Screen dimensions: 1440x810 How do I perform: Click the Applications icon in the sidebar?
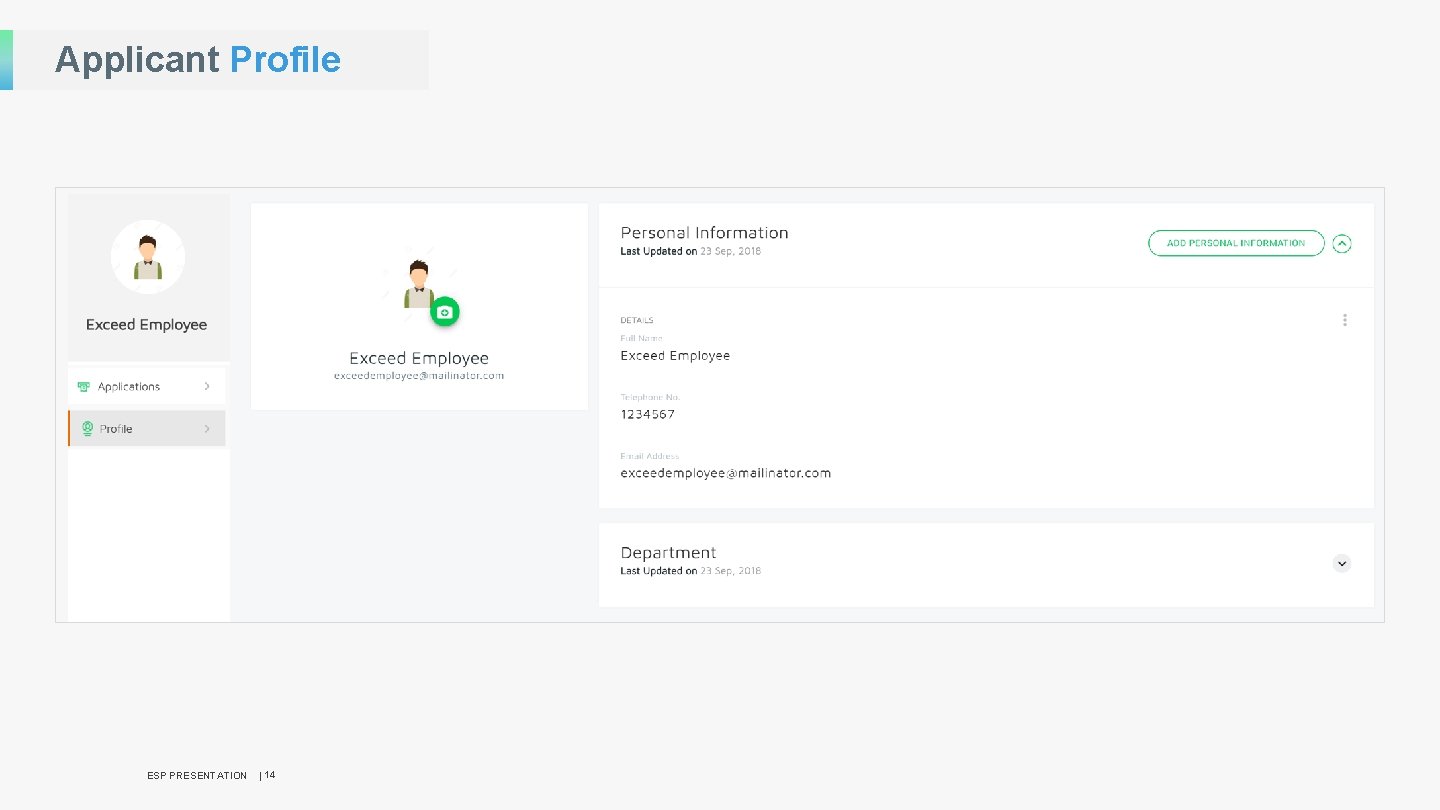tap(85, 387)
